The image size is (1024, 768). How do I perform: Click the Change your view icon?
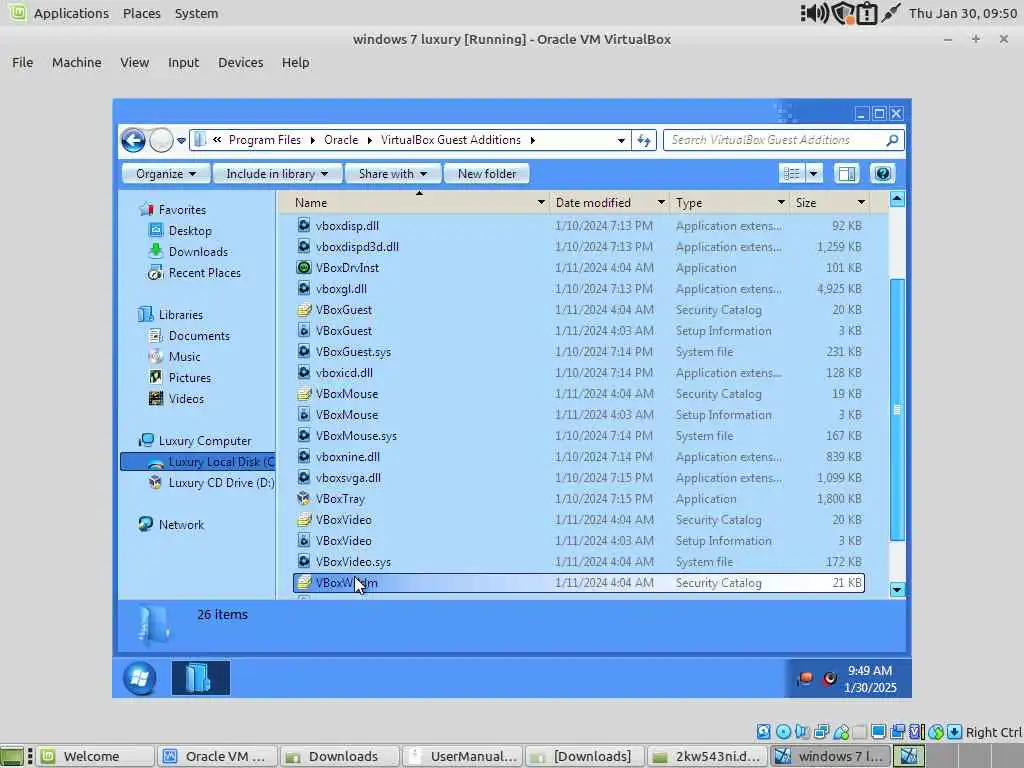[x=792, y=174]
